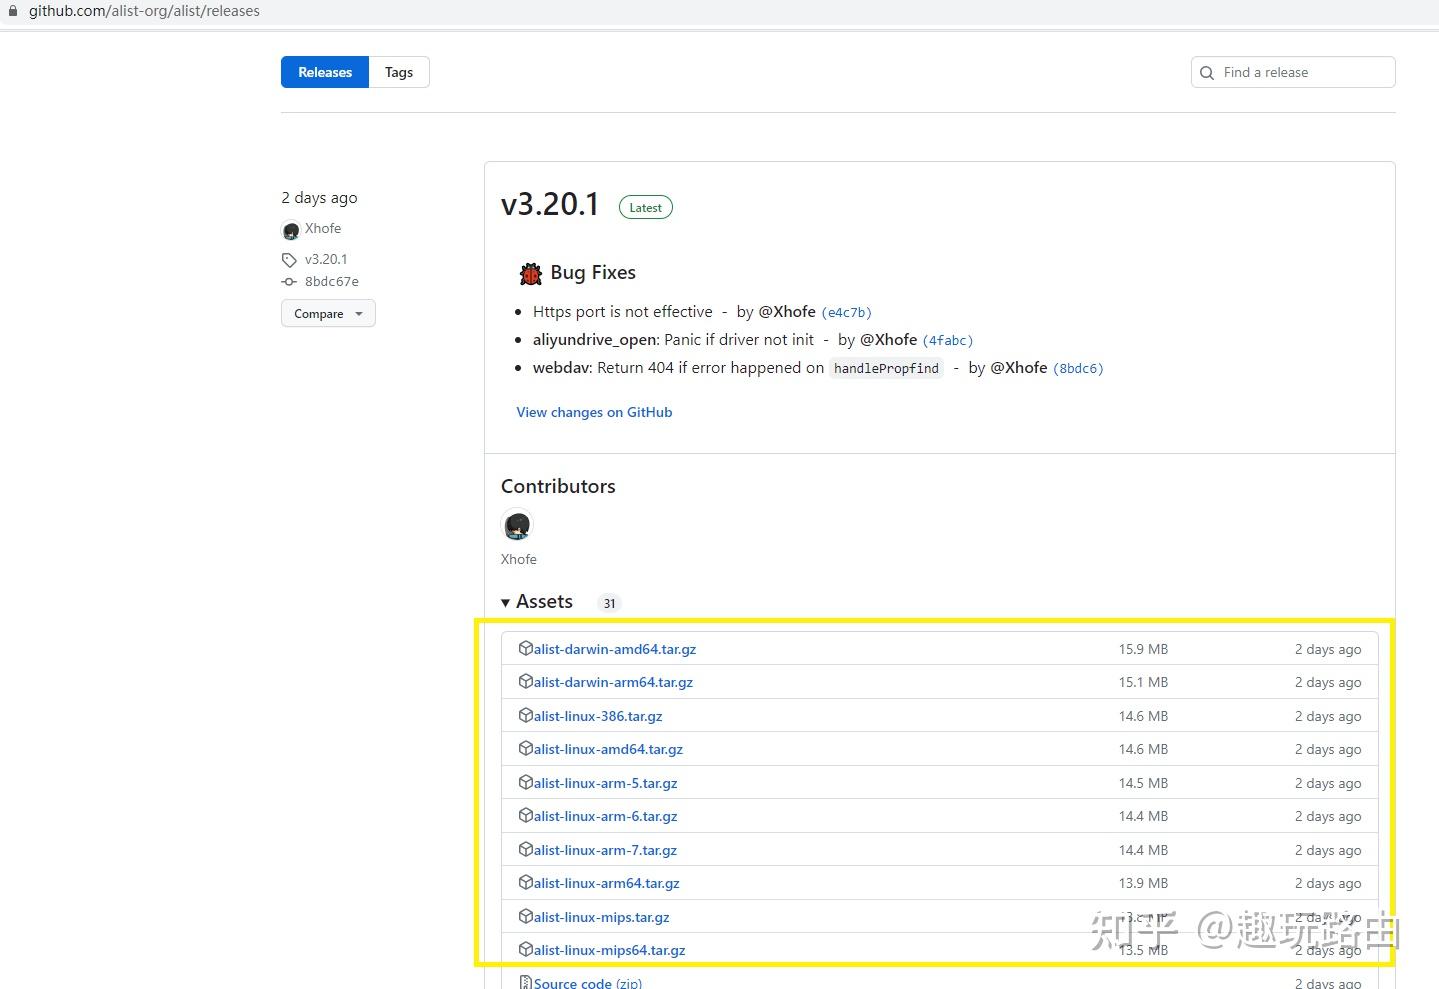Click the lock icon in address bar
The width and height of the screenshot is (1439, 989).
[13, 11]
